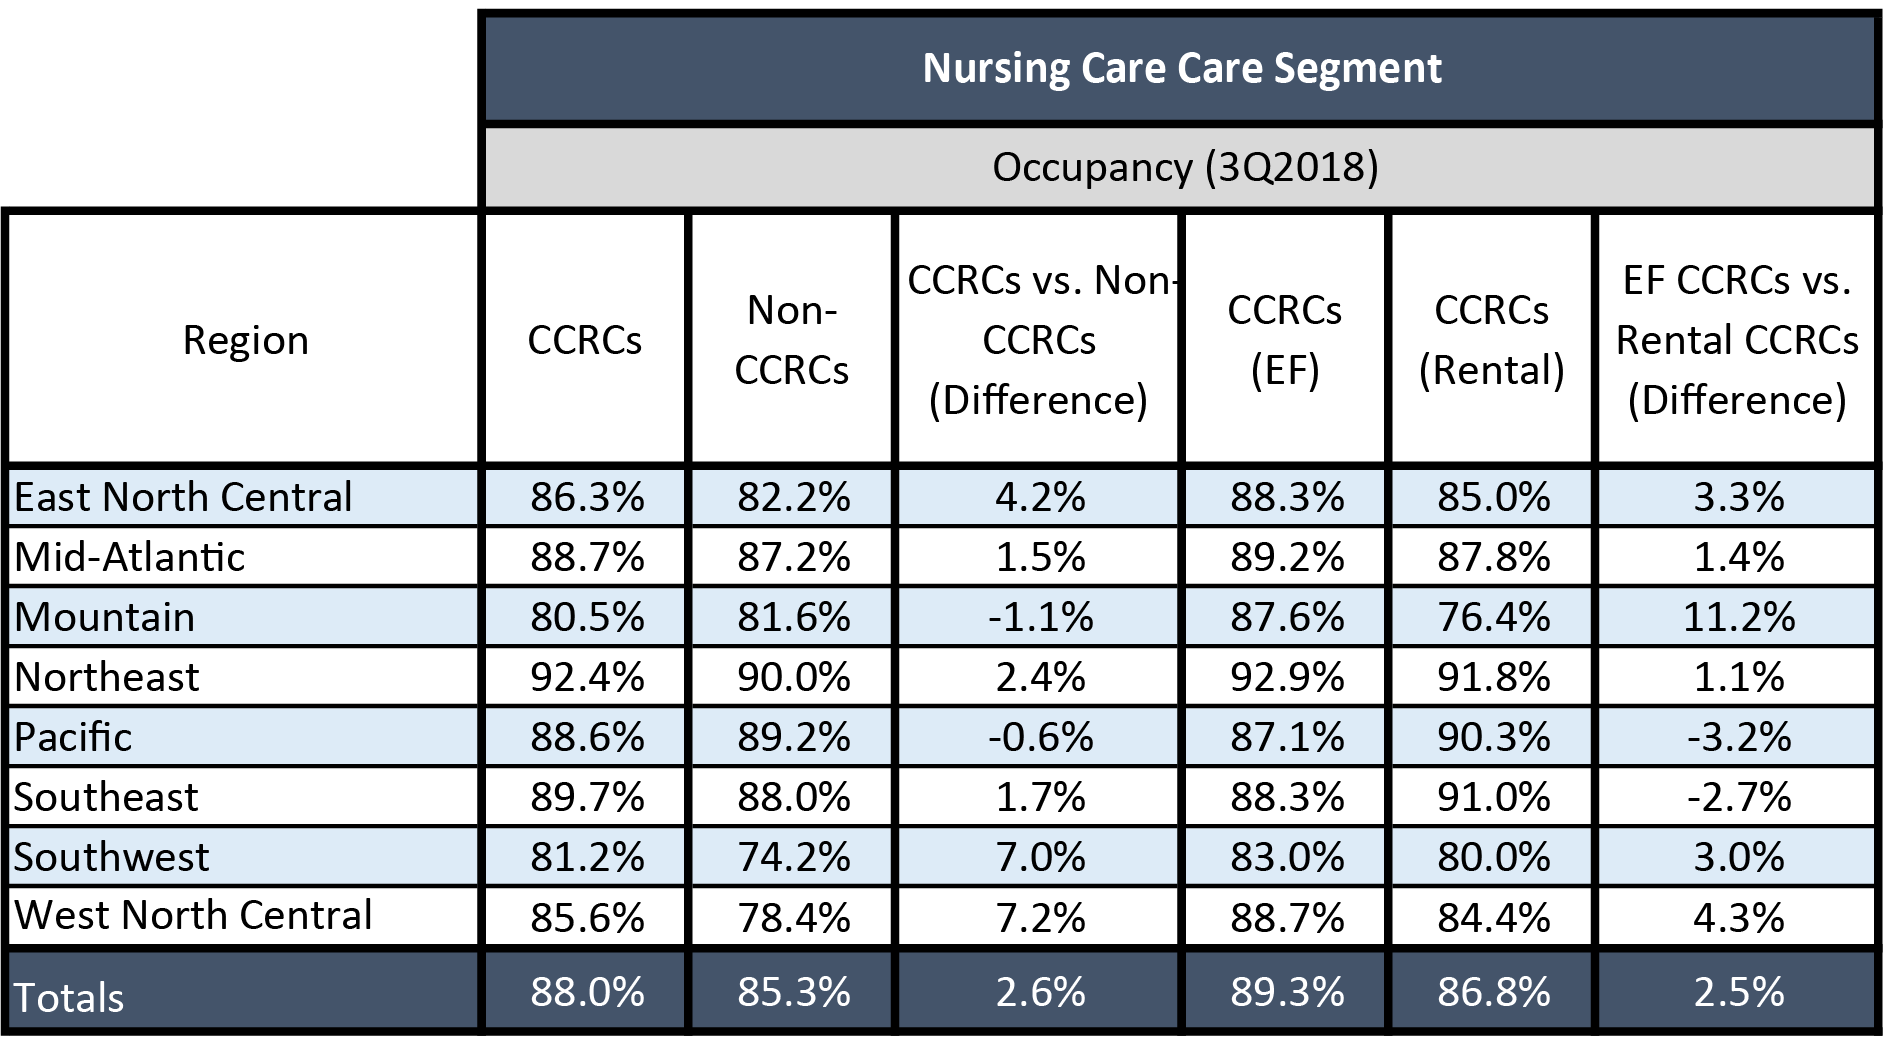Click the Non-CCRCs column header

[x=791, y=340]
